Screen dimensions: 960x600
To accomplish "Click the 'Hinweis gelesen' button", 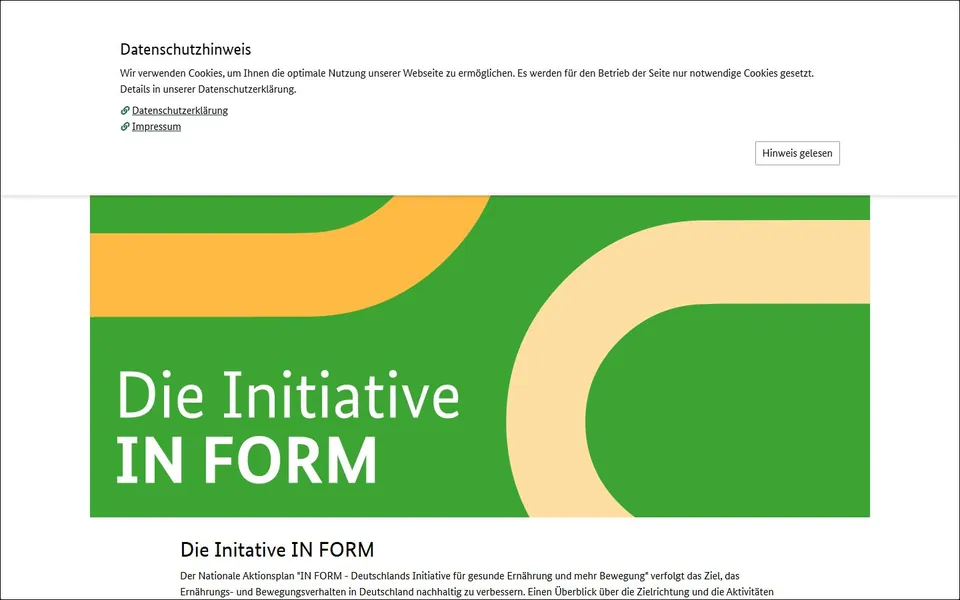I will [x=797, y=153].
